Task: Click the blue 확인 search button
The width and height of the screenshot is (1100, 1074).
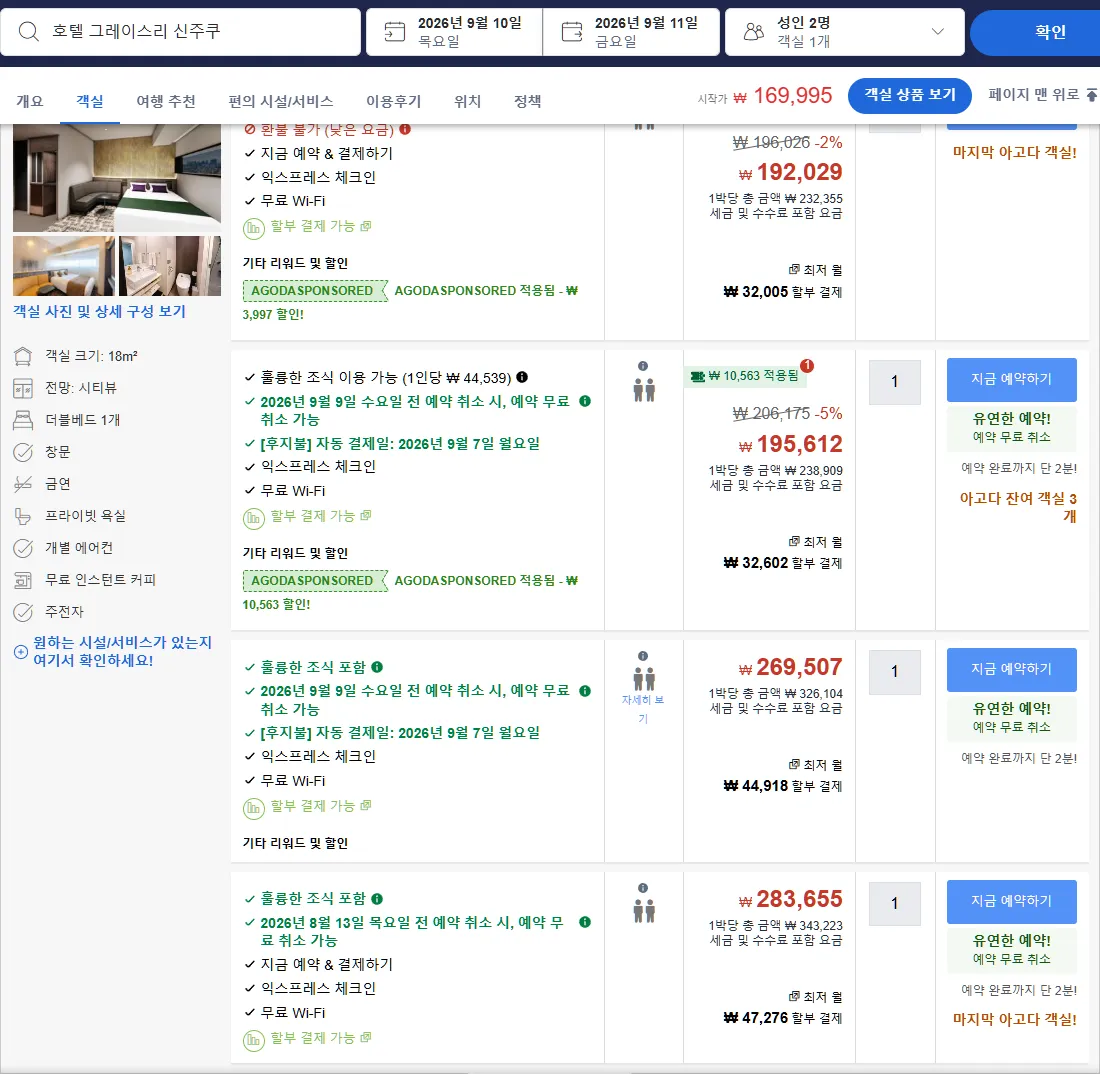Action: click(1035, 32)
